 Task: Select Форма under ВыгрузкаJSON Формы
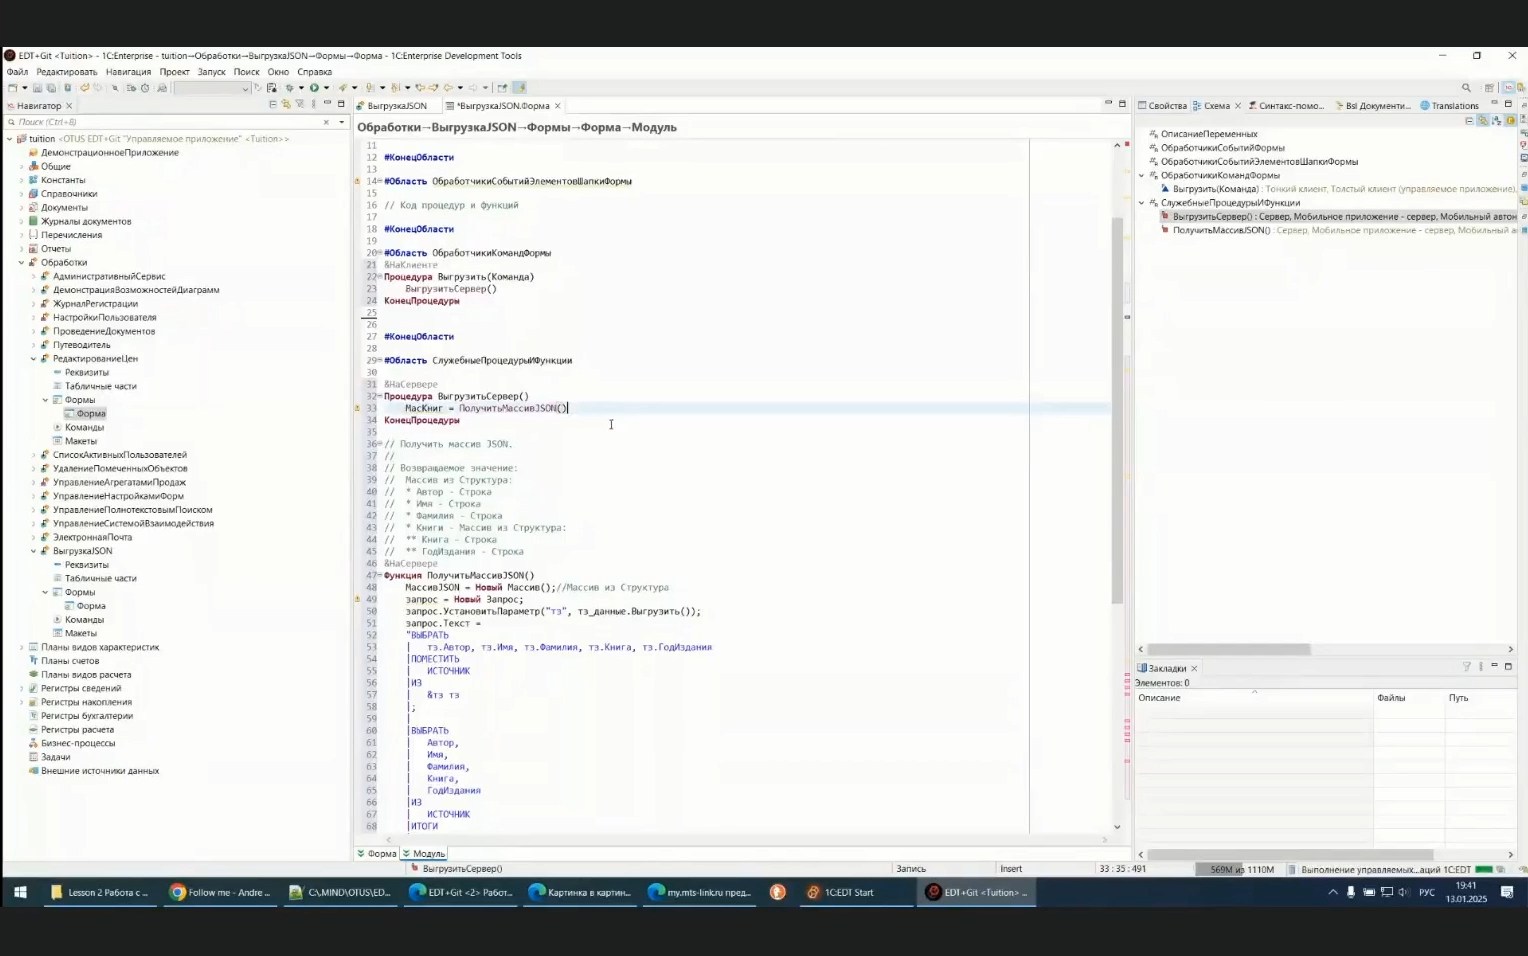click(x=90, y=606)
